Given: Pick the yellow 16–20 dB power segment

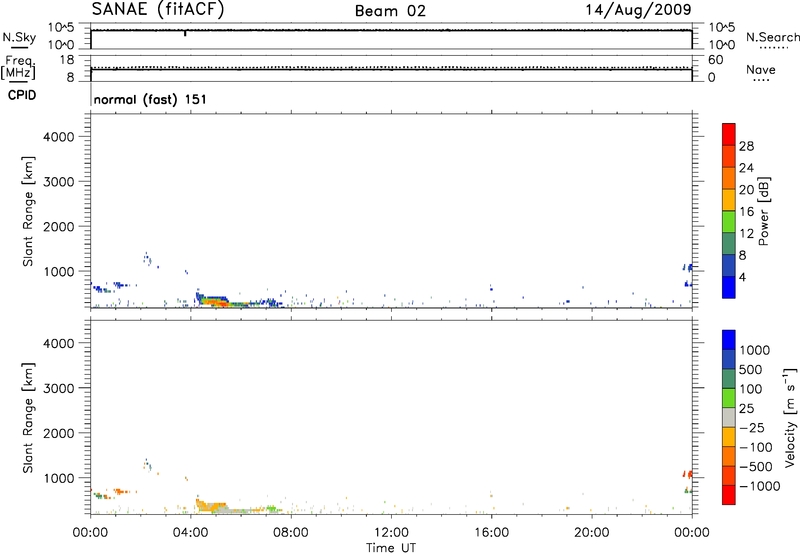Looking at the screenshot, I should (x=729, y=200).
